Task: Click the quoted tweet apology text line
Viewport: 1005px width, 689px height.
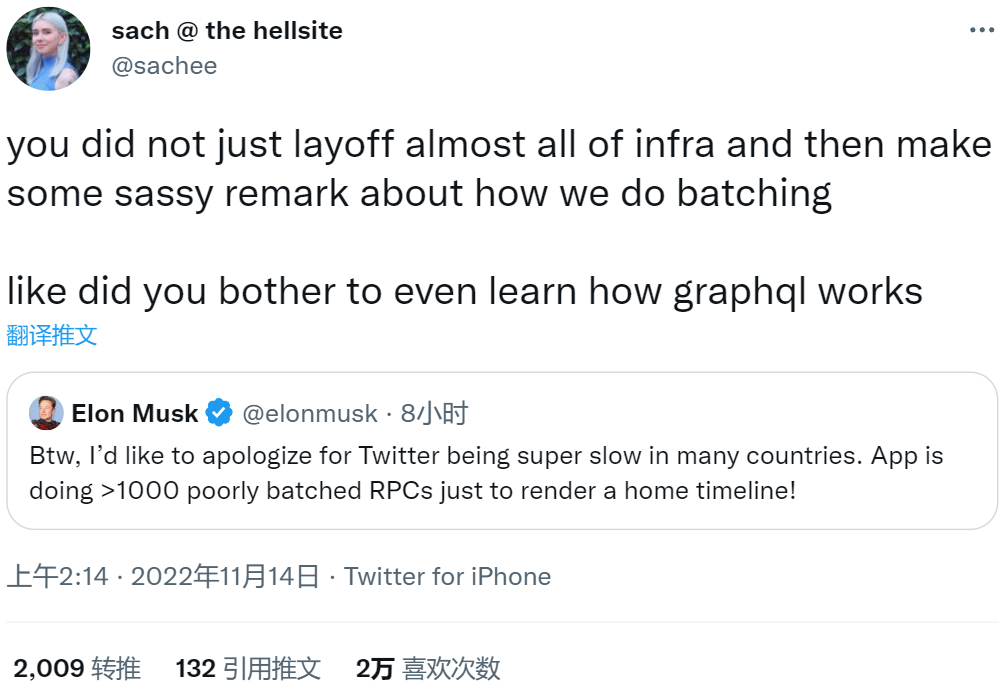Action: [486, 456]
